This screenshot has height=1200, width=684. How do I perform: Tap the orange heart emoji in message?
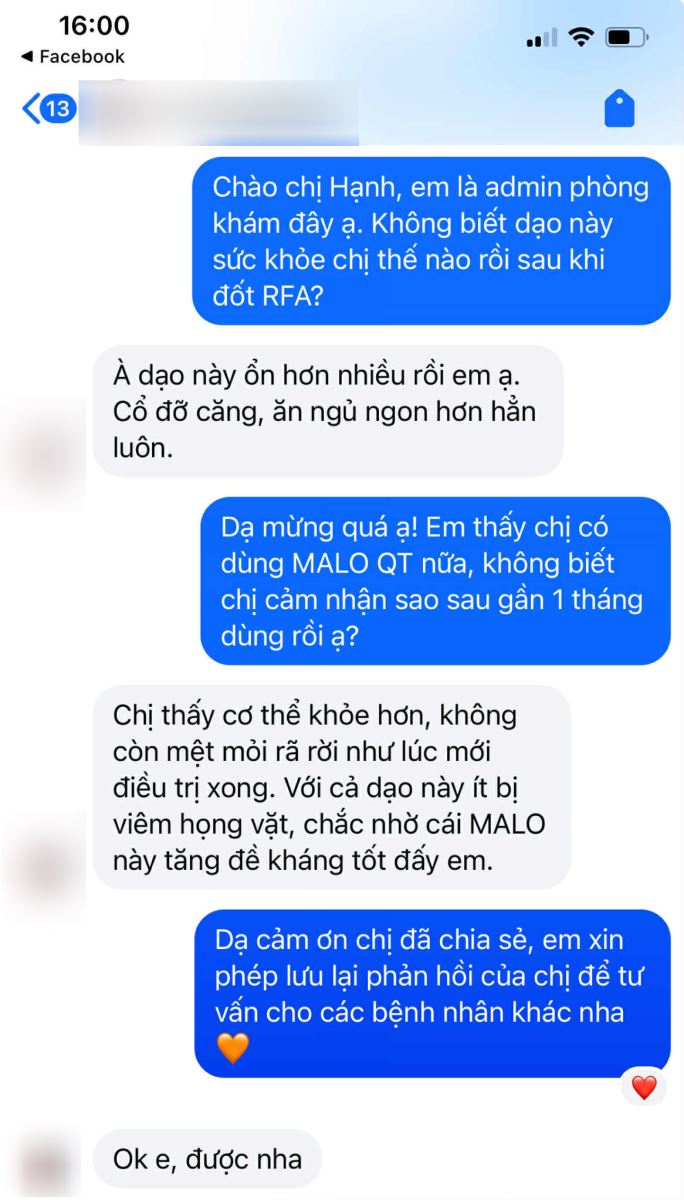(232, 1048)
